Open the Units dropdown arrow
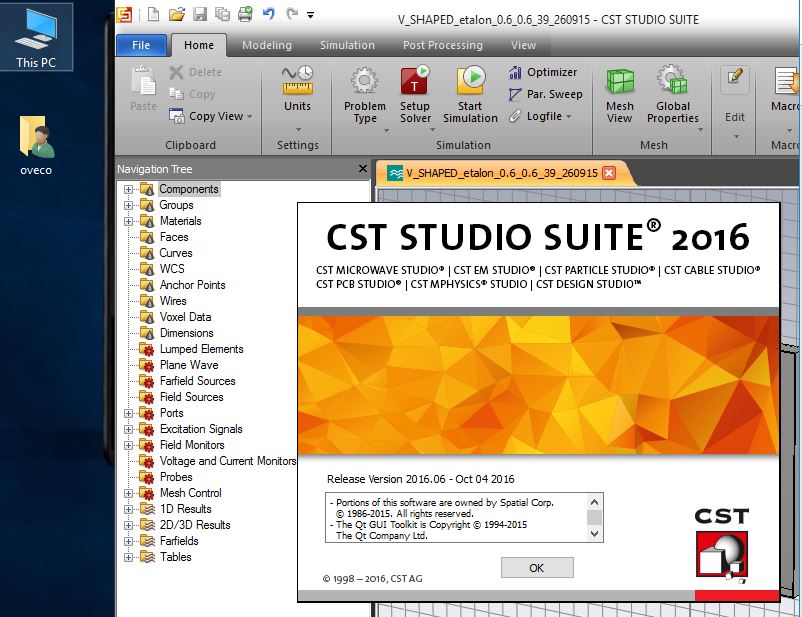Screen dimensions: 802x617 298,129
